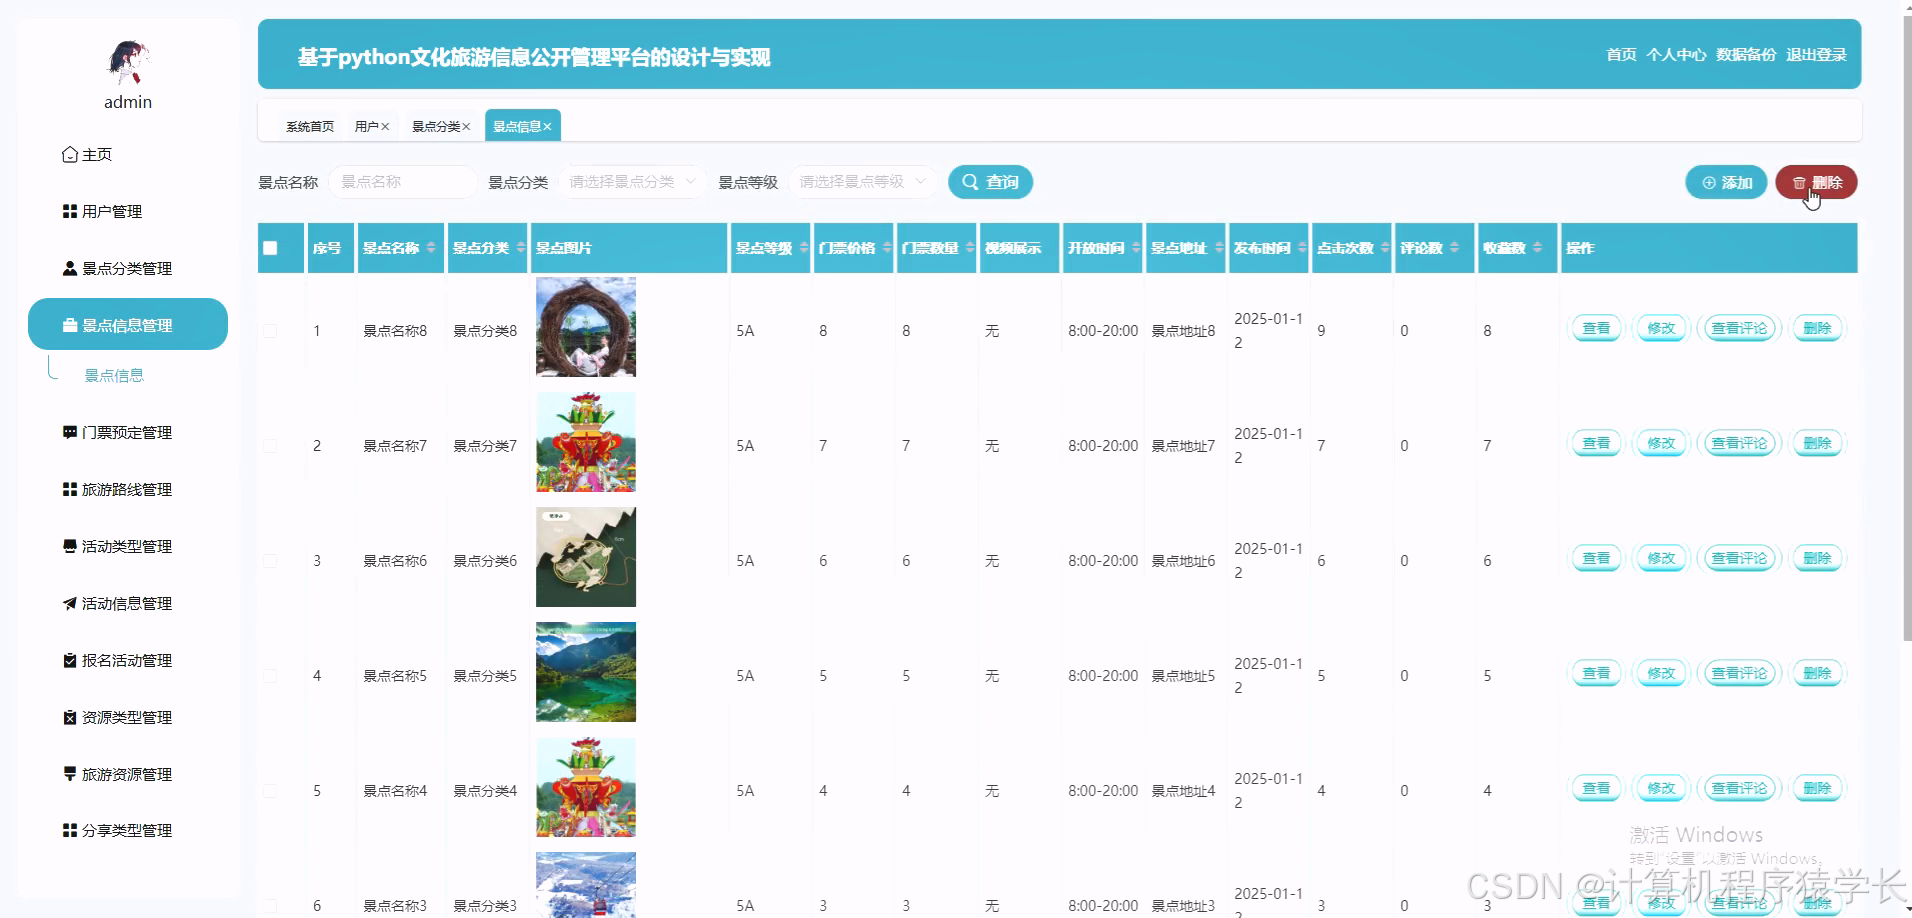Click 退出登录 to log out

[x=1816, y=54]
